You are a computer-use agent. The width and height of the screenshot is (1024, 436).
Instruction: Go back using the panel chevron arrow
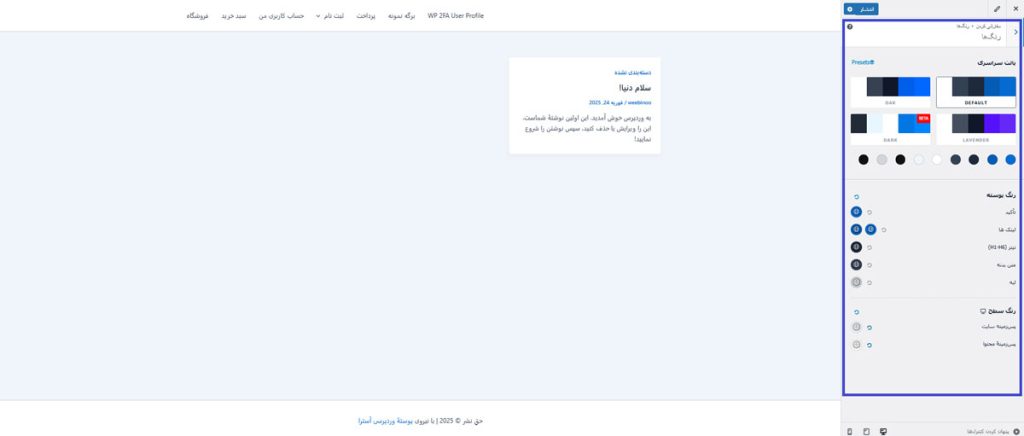coord(1016,32)
